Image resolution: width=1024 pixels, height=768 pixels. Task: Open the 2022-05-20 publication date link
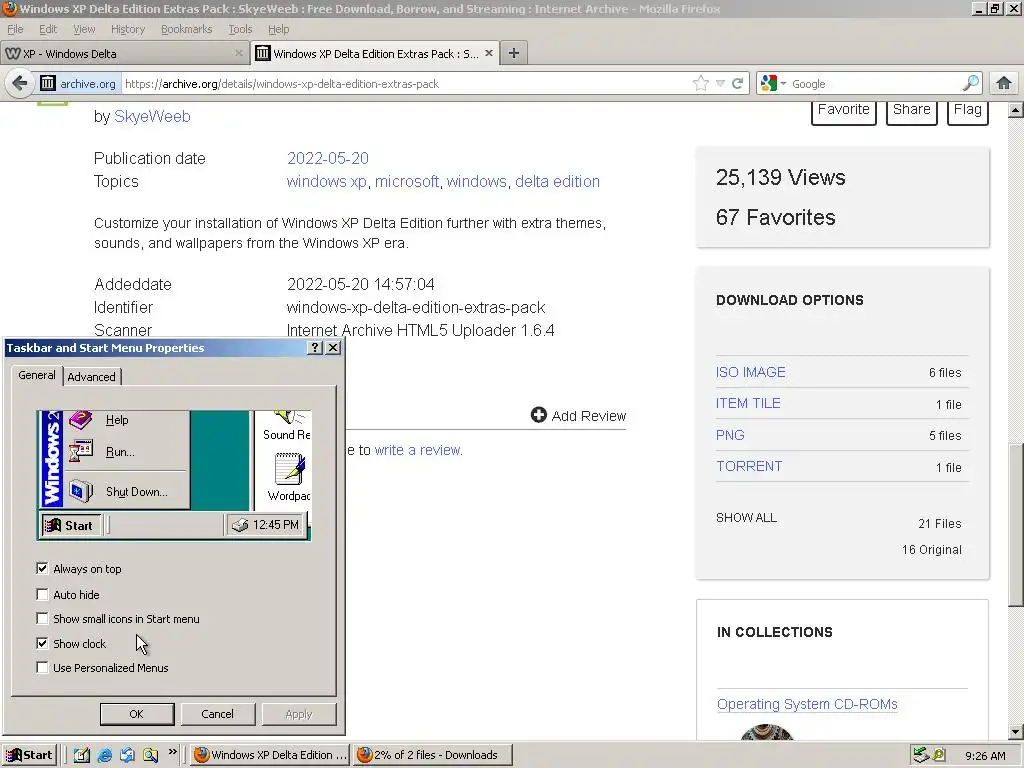coord(328,158)
